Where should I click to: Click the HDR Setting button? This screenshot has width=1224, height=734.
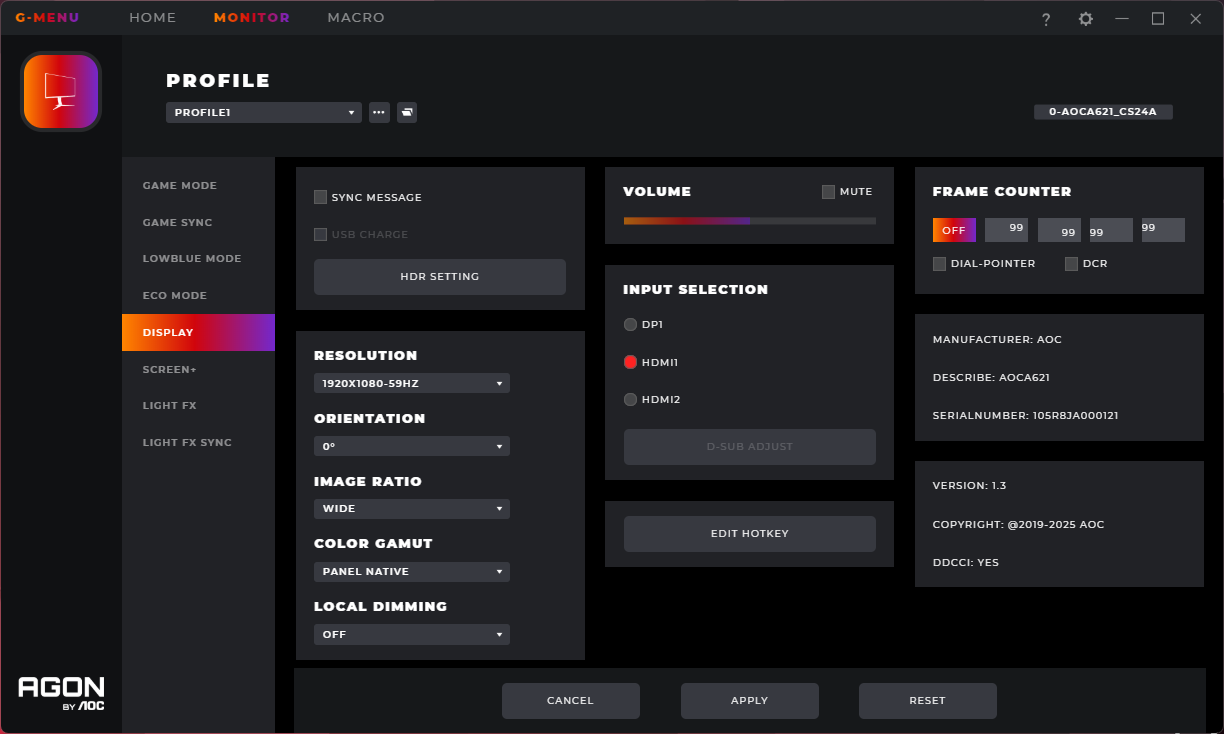pos(440,277)
